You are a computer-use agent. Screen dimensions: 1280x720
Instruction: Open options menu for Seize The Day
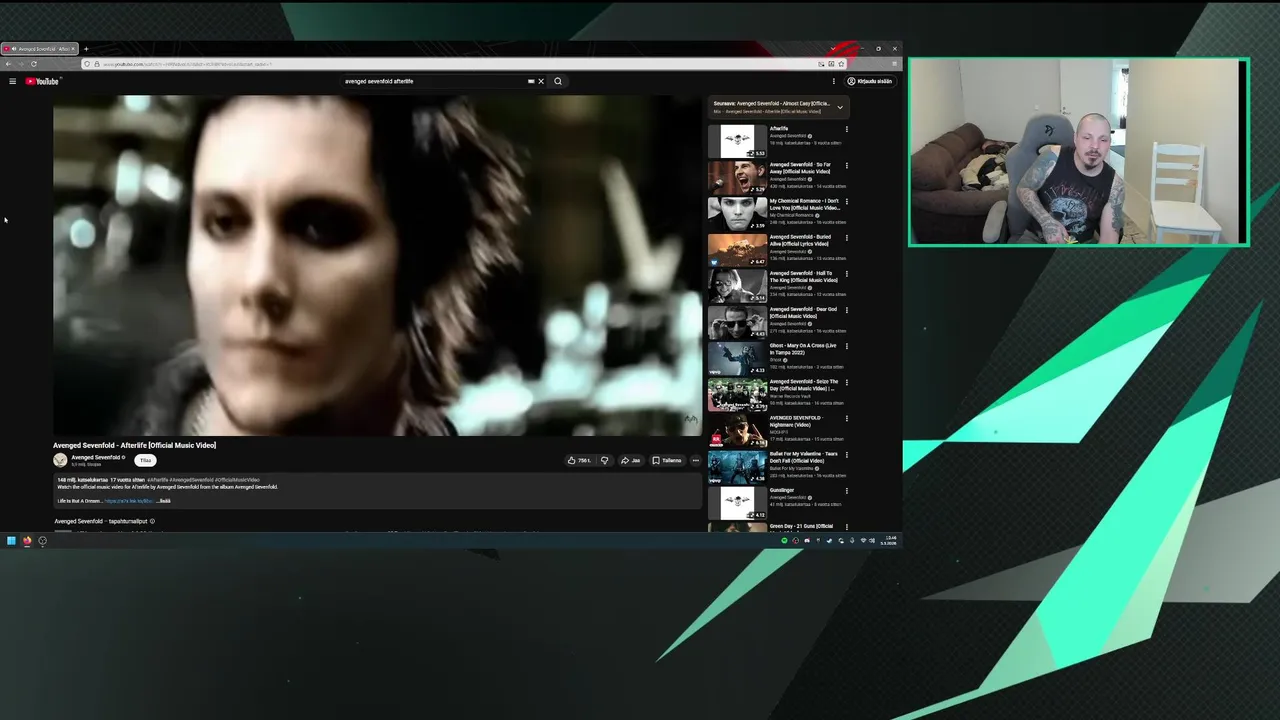[x=847, y=382]
